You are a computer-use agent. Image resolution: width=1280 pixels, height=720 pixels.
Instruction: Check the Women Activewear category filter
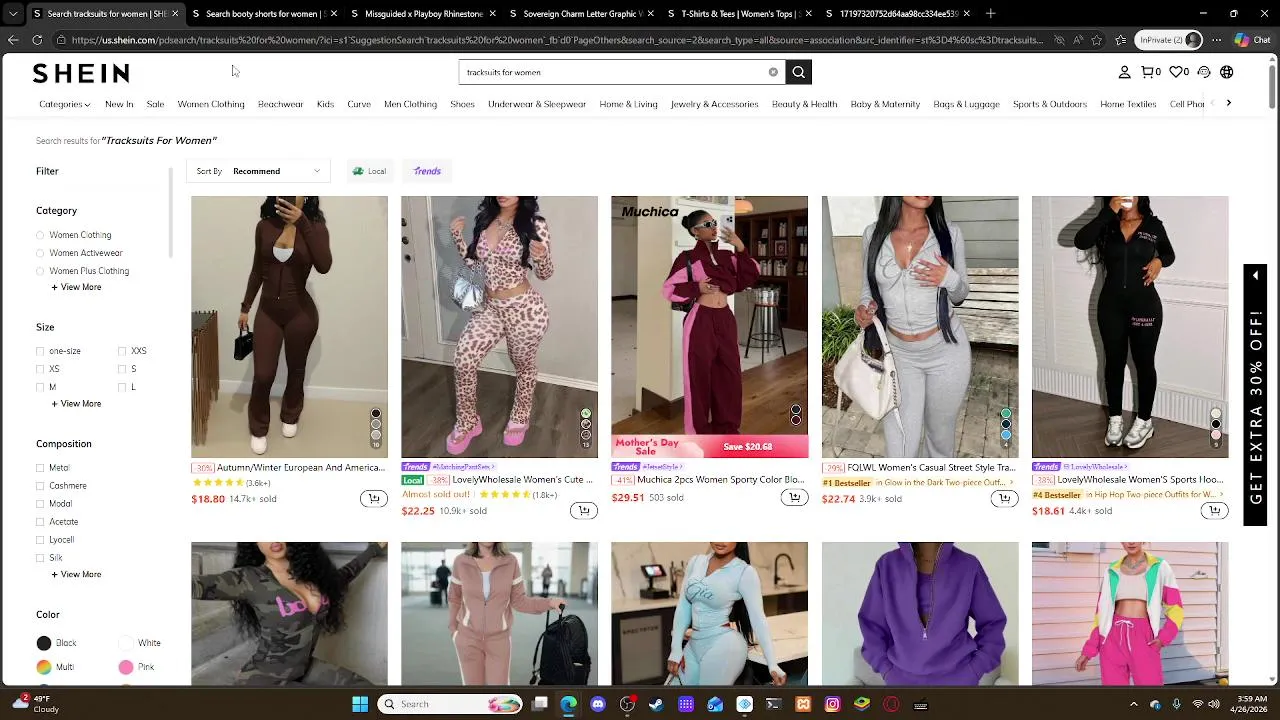click(40, 253)
